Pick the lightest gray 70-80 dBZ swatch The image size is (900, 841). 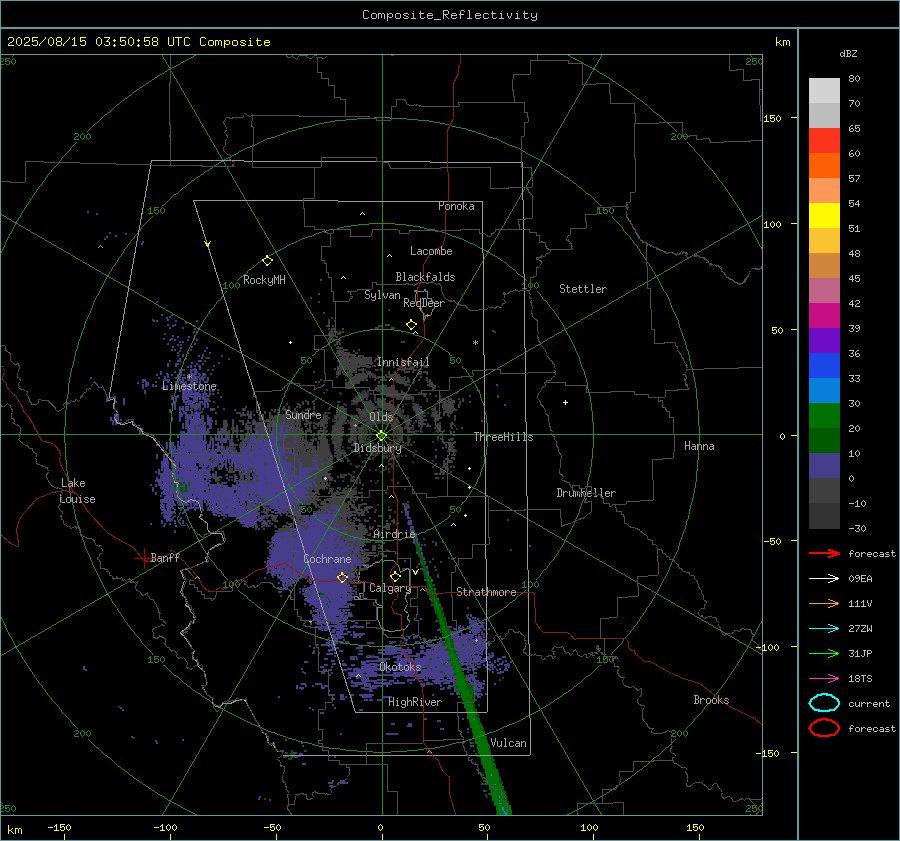tap(824, 90)
